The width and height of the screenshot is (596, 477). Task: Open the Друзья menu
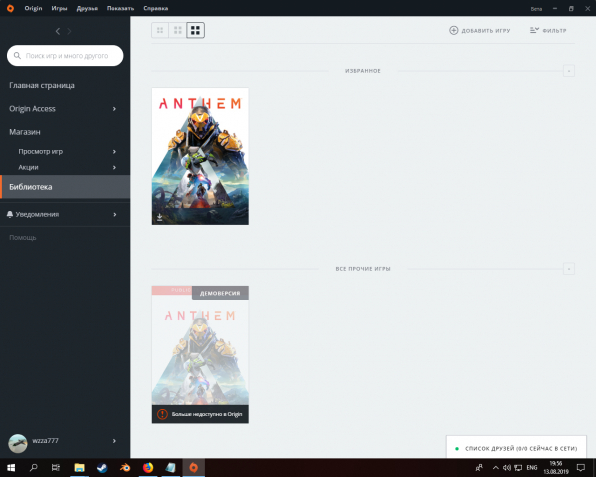(87, 8)
